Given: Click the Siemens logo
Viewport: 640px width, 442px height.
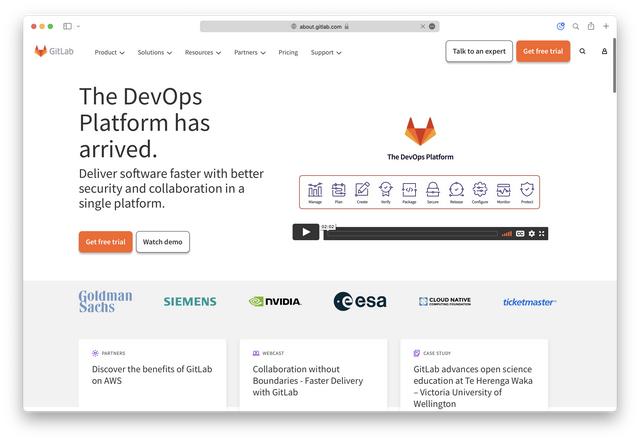Looking at the screenshot, I should coord(190,302).
